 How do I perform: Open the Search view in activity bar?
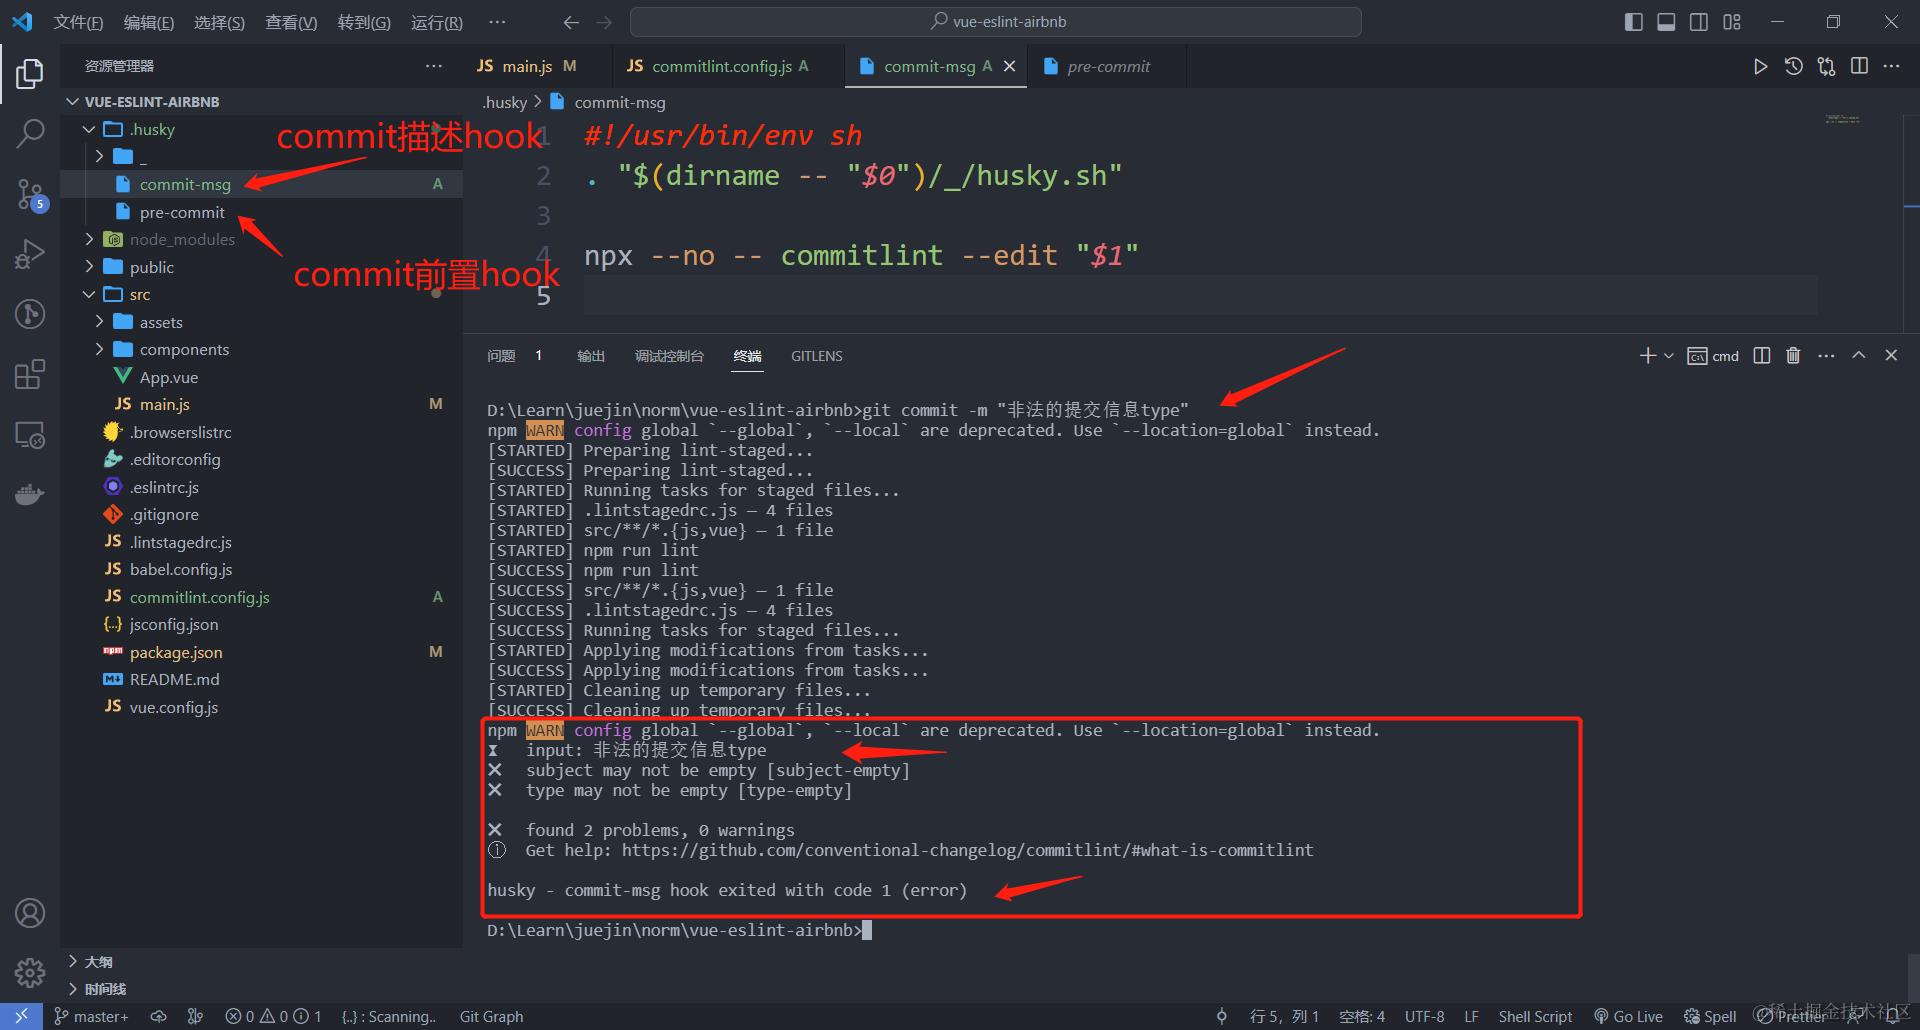point(30,133)
